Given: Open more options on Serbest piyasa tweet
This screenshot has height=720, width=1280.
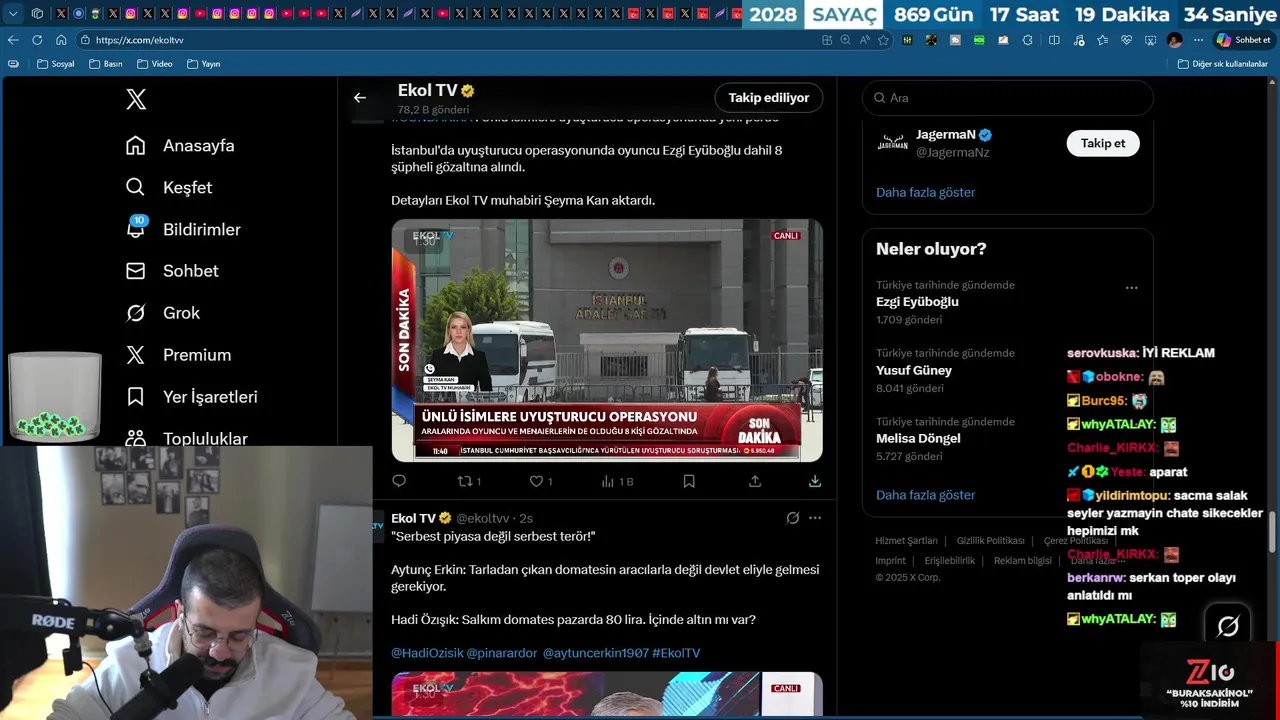Looking at the screenshot, I should [815, 518].
